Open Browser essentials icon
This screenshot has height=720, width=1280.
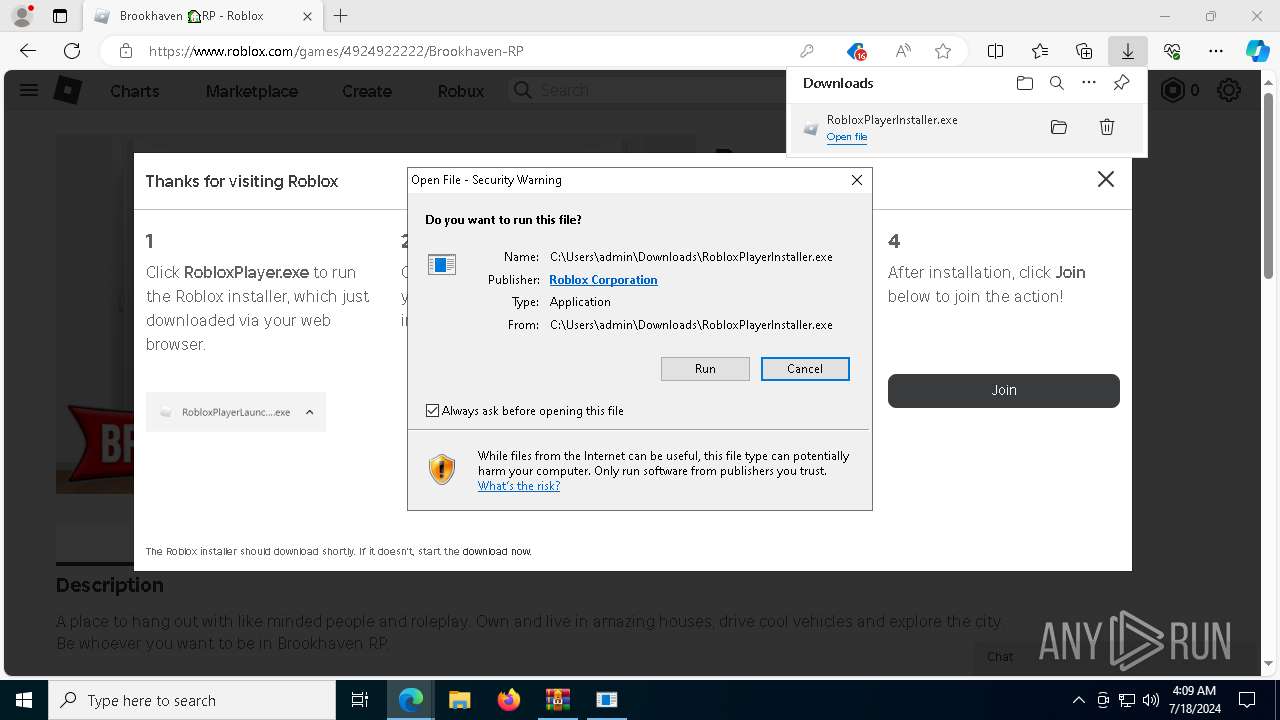point(1172,51)
